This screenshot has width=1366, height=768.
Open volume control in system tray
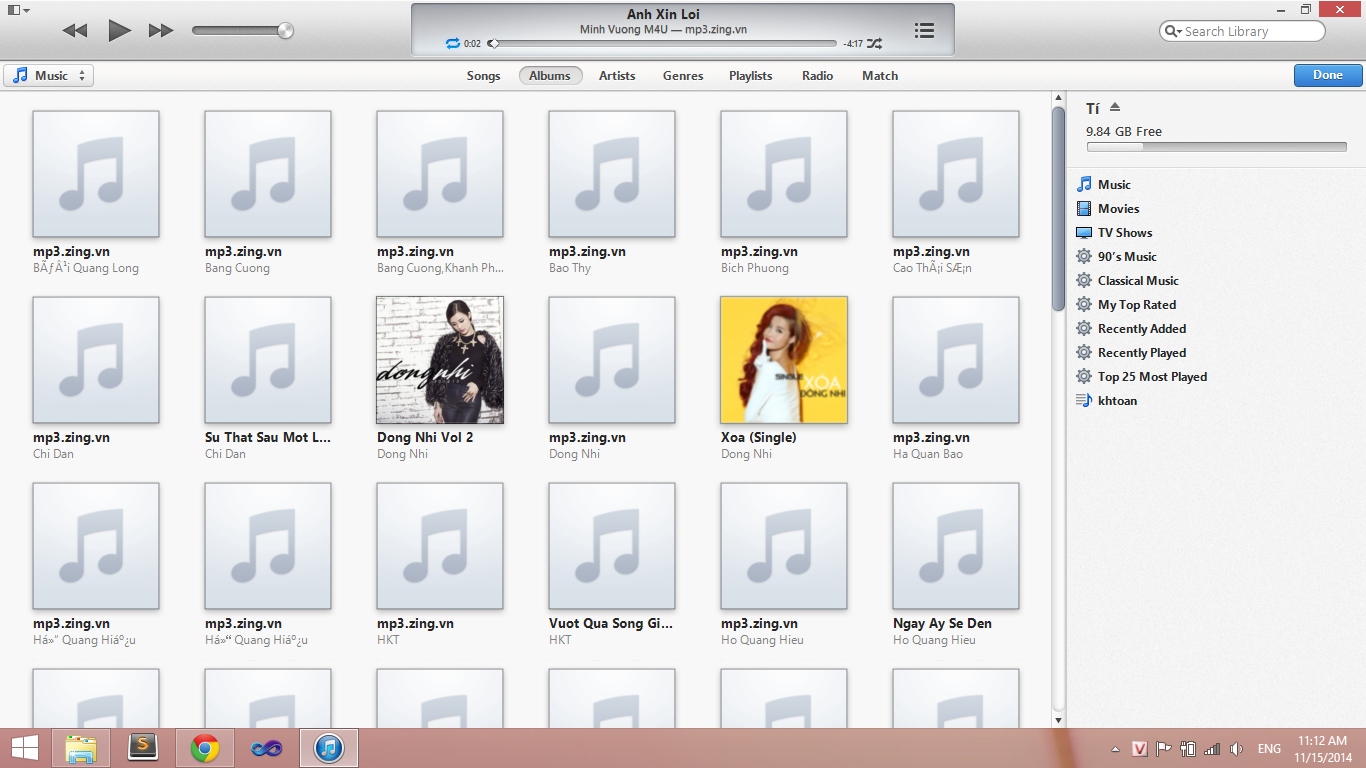point(1237,749)
